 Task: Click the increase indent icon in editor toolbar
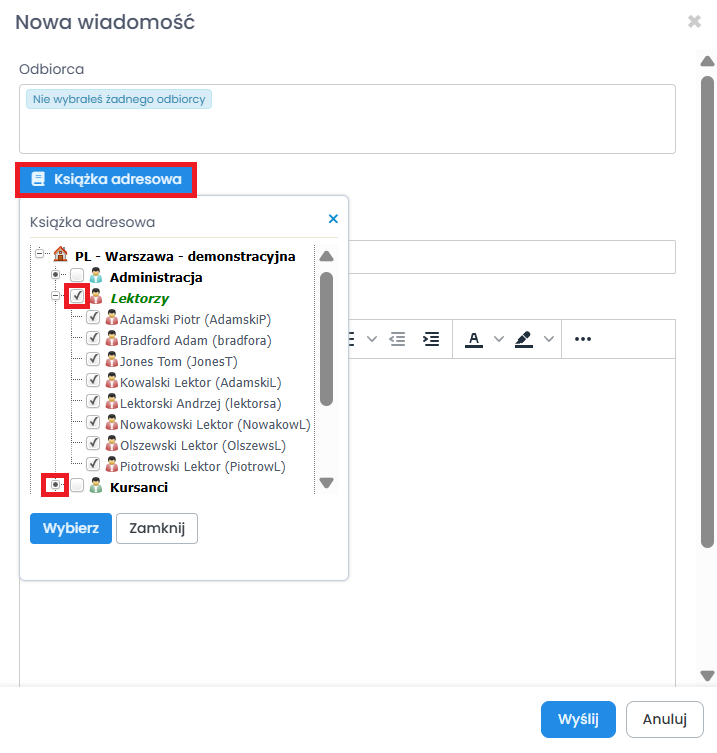[431, 339]
